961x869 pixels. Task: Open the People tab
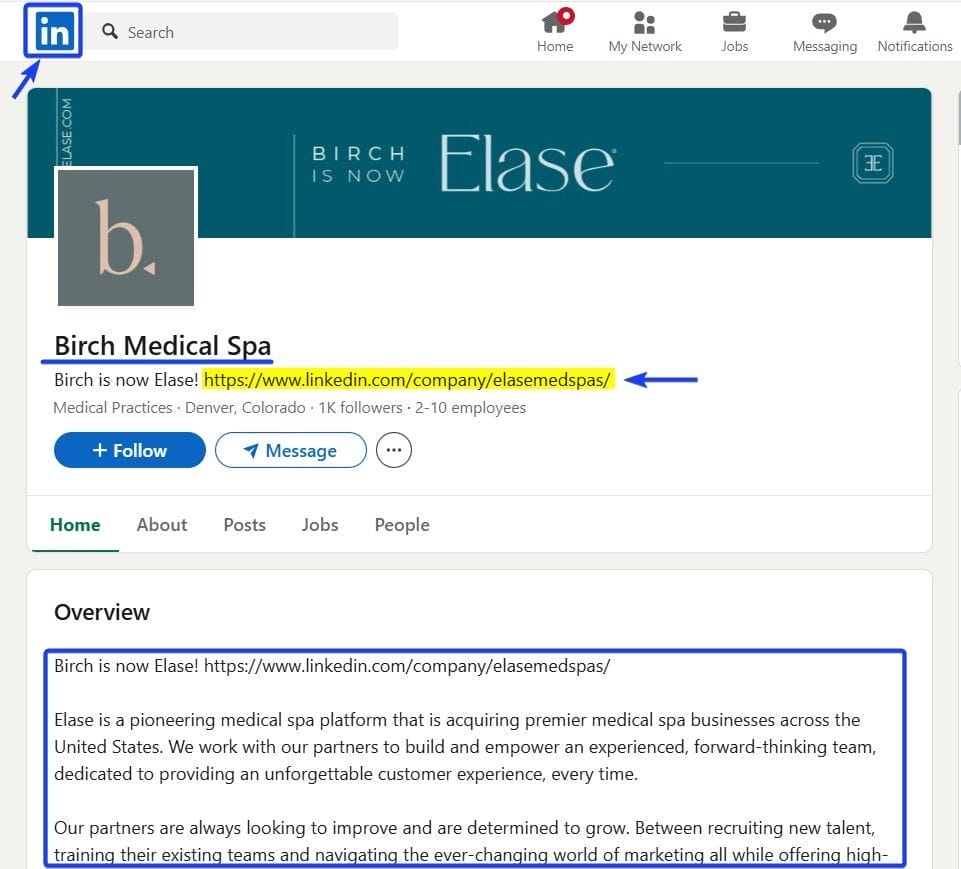(x=401, y=524)
